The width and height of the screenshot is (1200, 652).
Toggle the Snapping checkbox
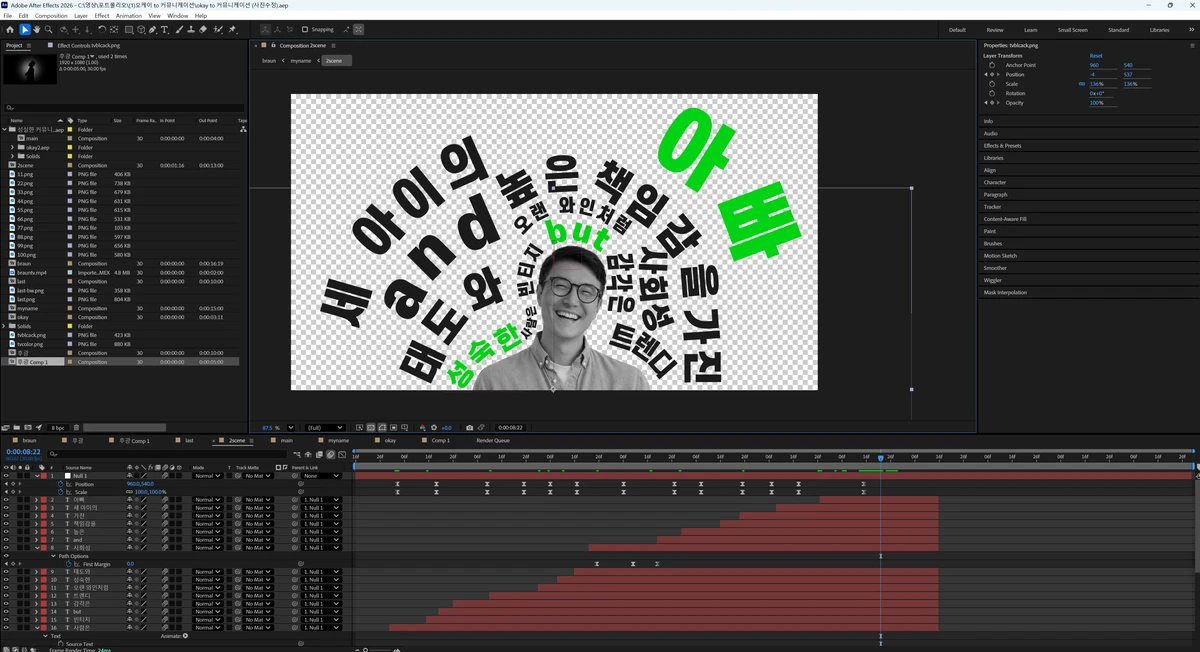pyautogui.click(x=305, y=30)
